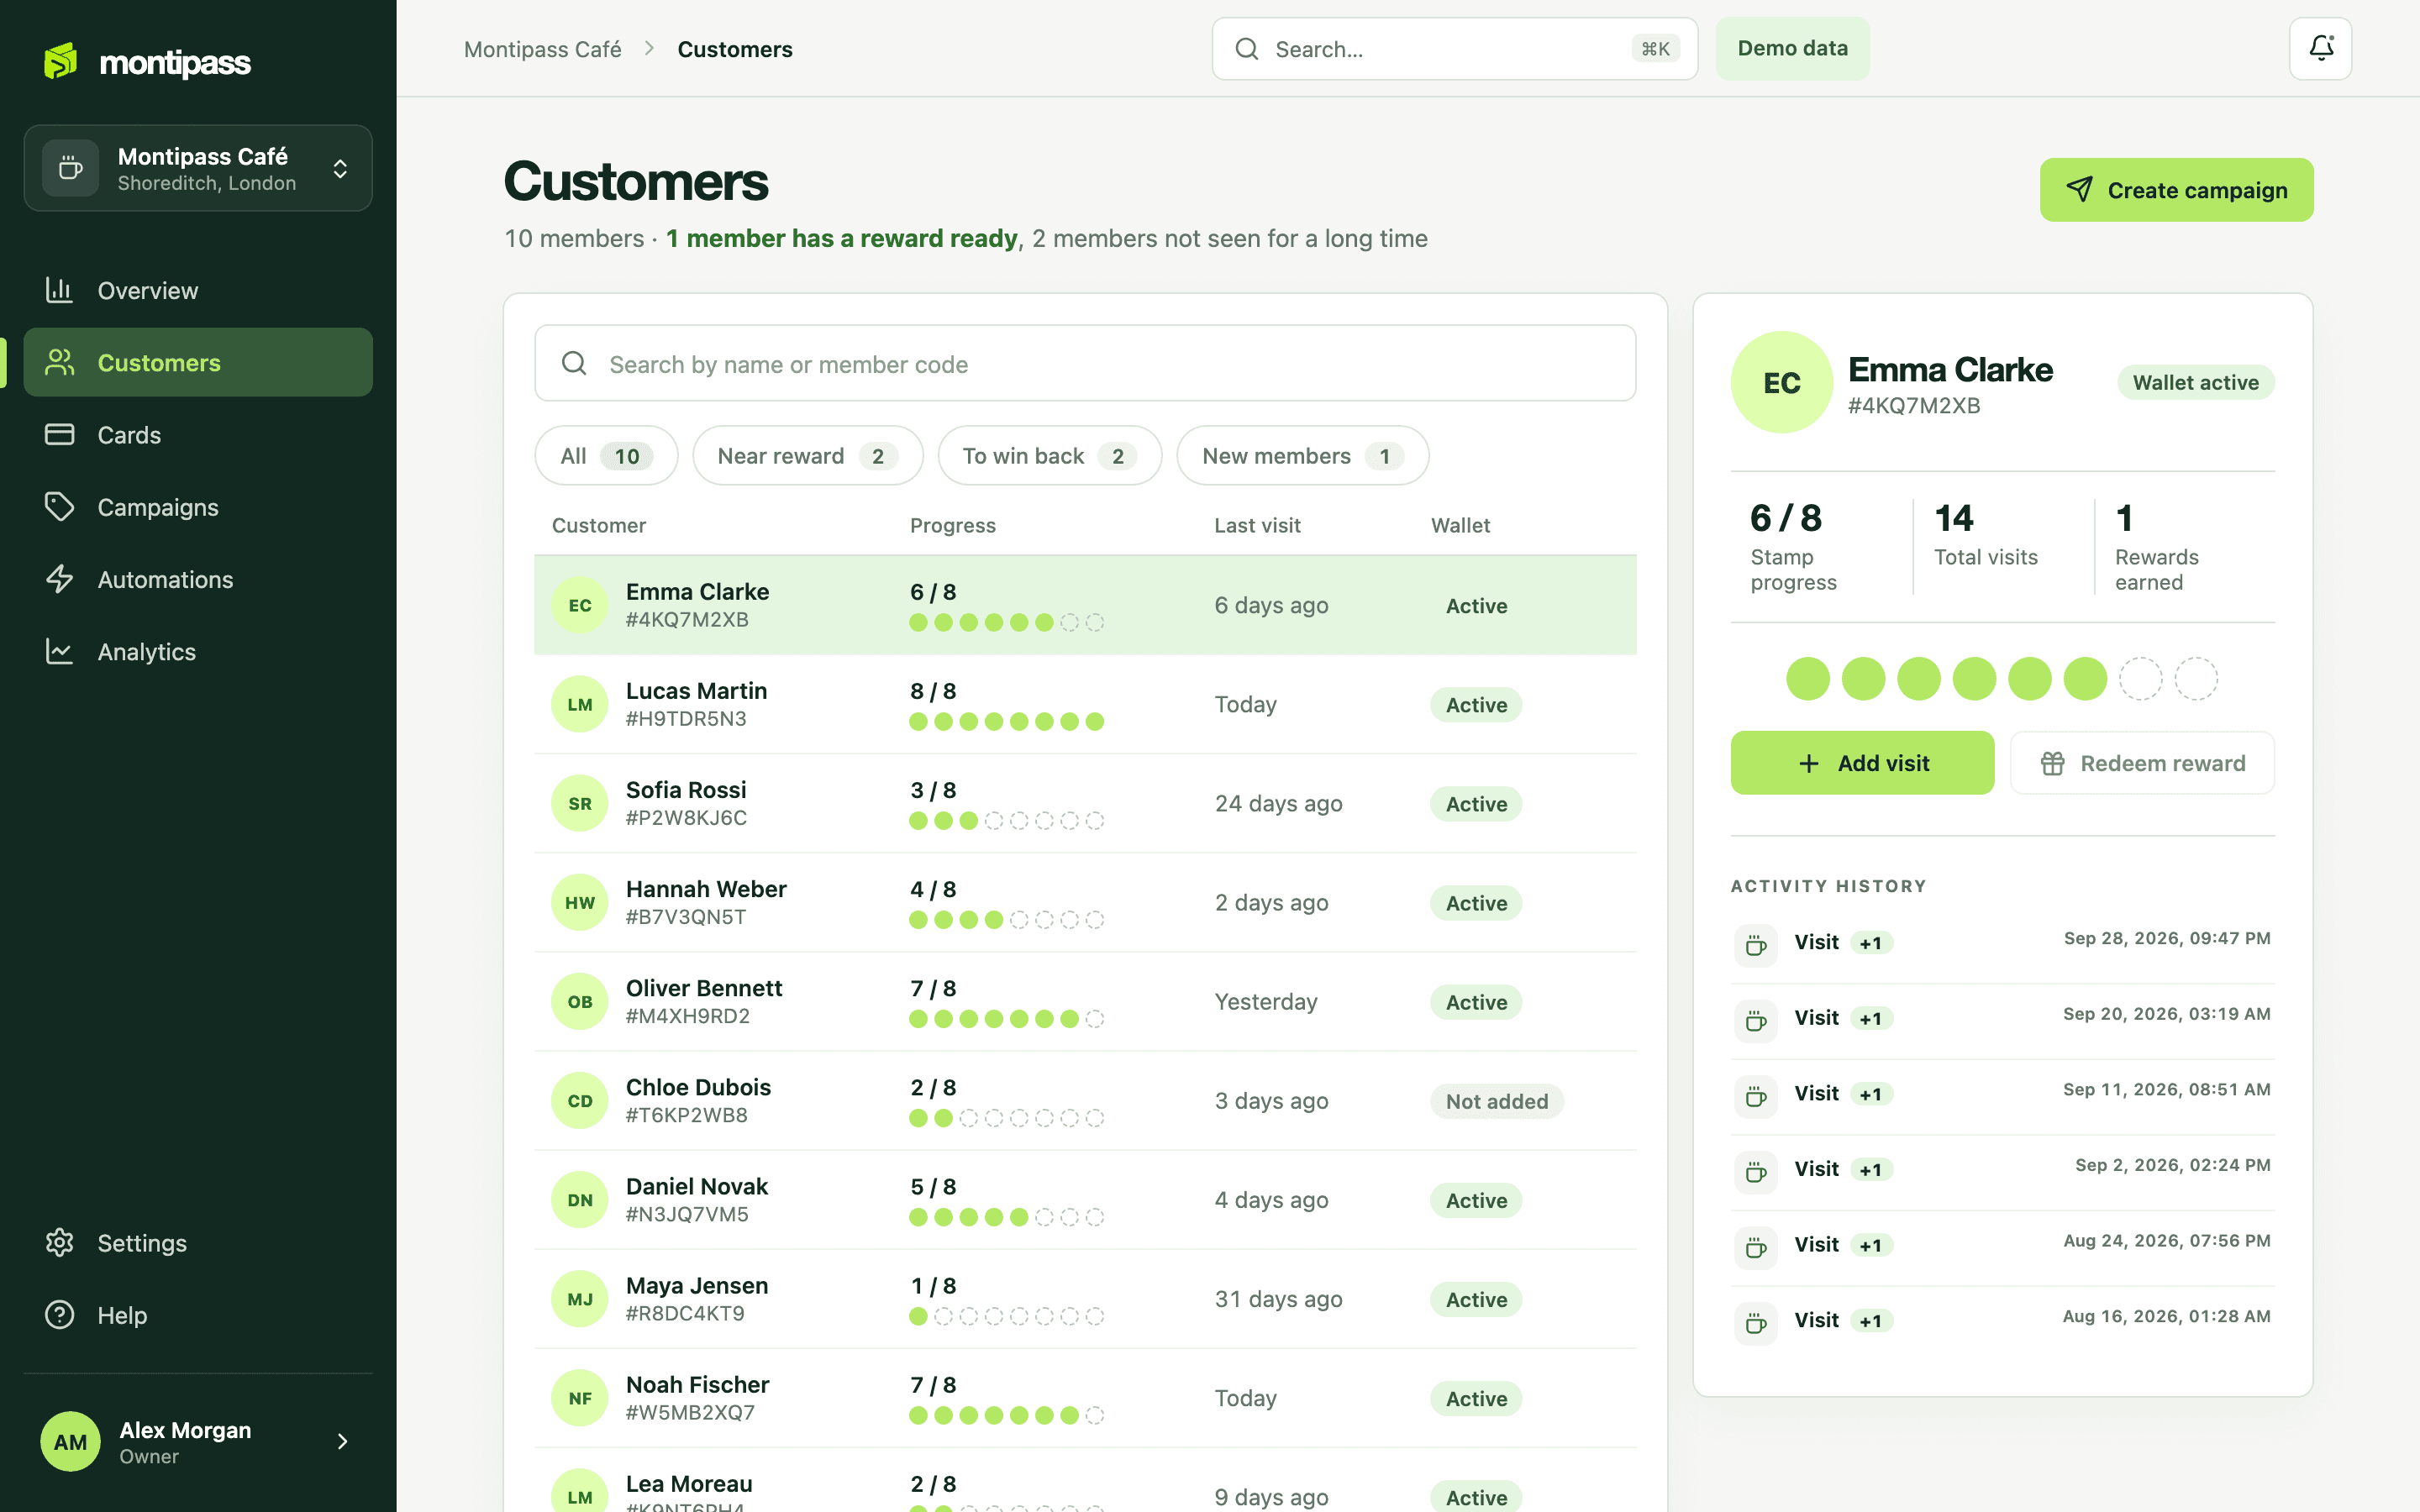The width and height of the screenshot is (2420, 1512).
Task: Click the EC avatar in detail panel
Action: coord(1781,382)
